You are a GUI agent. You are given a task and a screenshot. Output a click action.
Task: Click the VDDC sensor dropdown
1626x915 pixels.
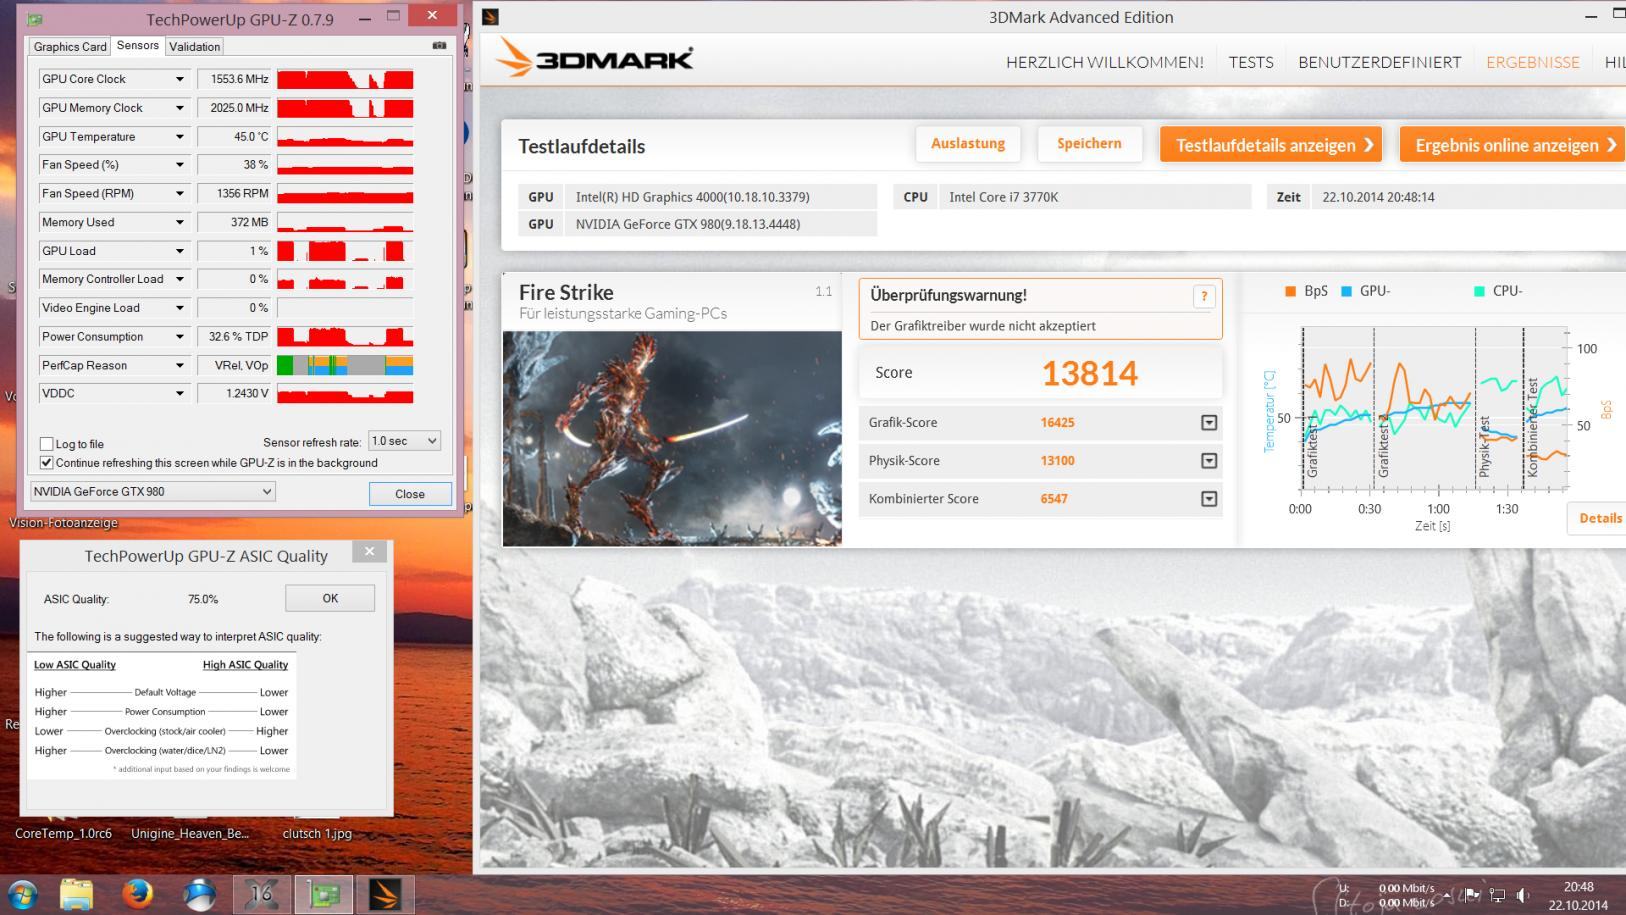[x=180, y=394]
